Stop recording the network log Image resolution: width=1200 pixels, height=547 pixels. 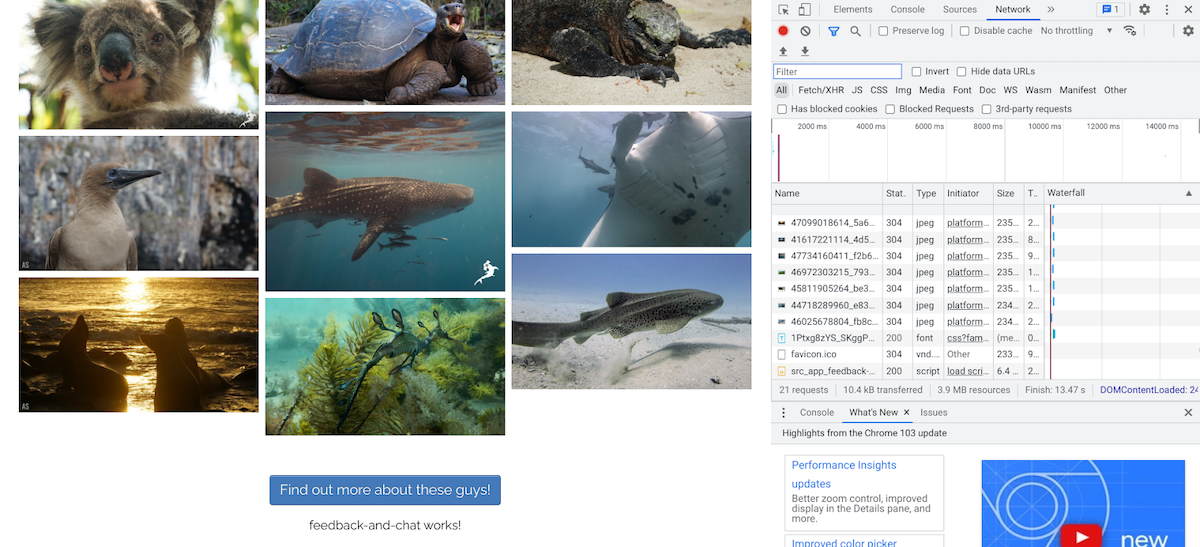(x=783, y=31)
